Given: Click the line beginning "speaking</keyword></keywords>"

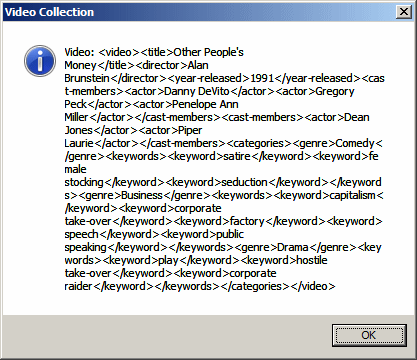Looking at the screenshot, I should [x=223, y=247].
